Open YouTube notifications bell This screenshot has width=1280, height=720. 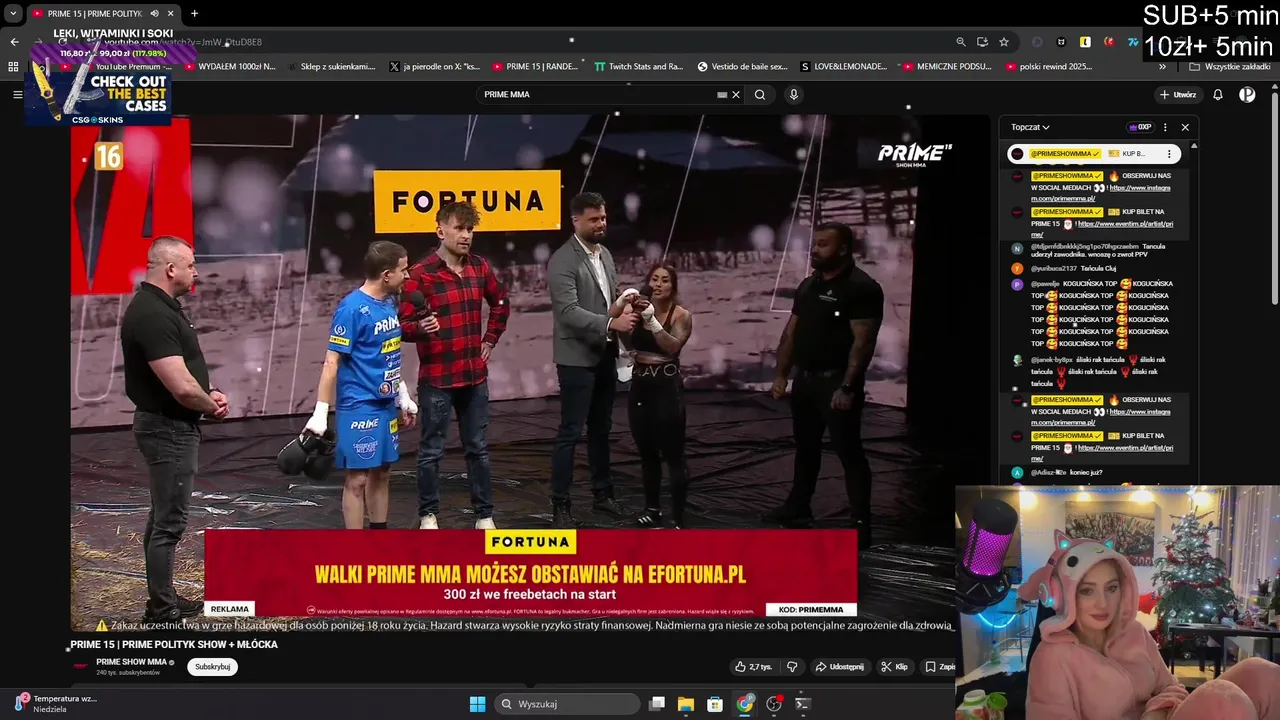point(1218,95)
